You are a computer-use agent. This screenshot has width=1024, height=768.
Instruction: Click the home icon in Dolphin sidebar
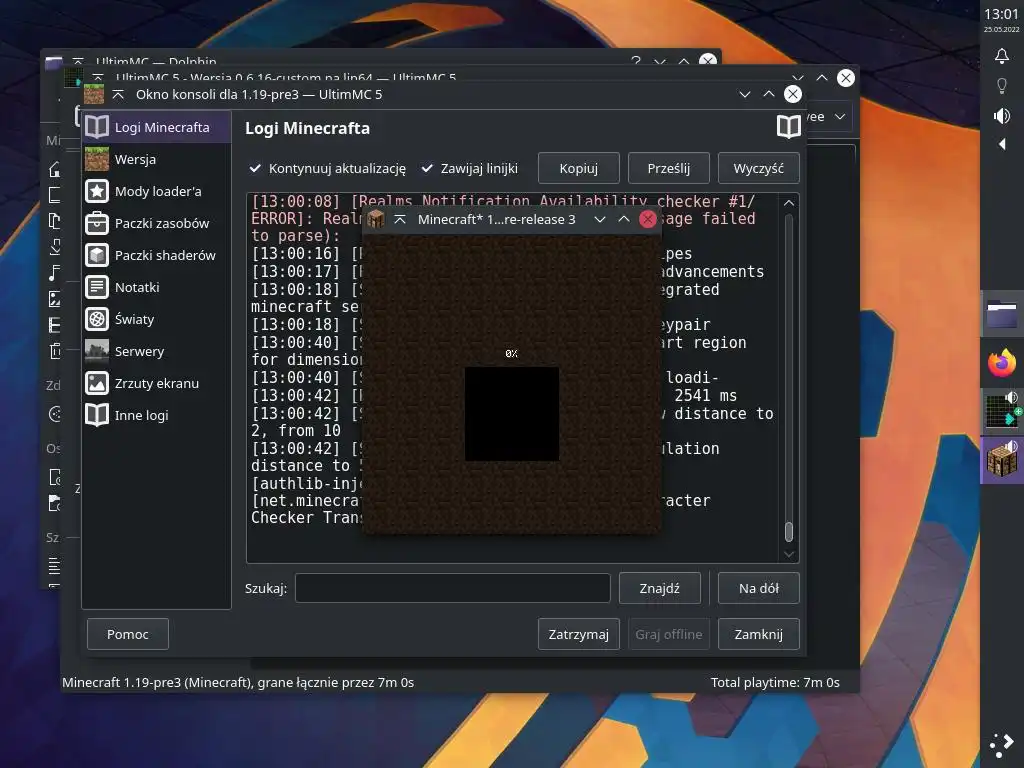tap(55, 169)
